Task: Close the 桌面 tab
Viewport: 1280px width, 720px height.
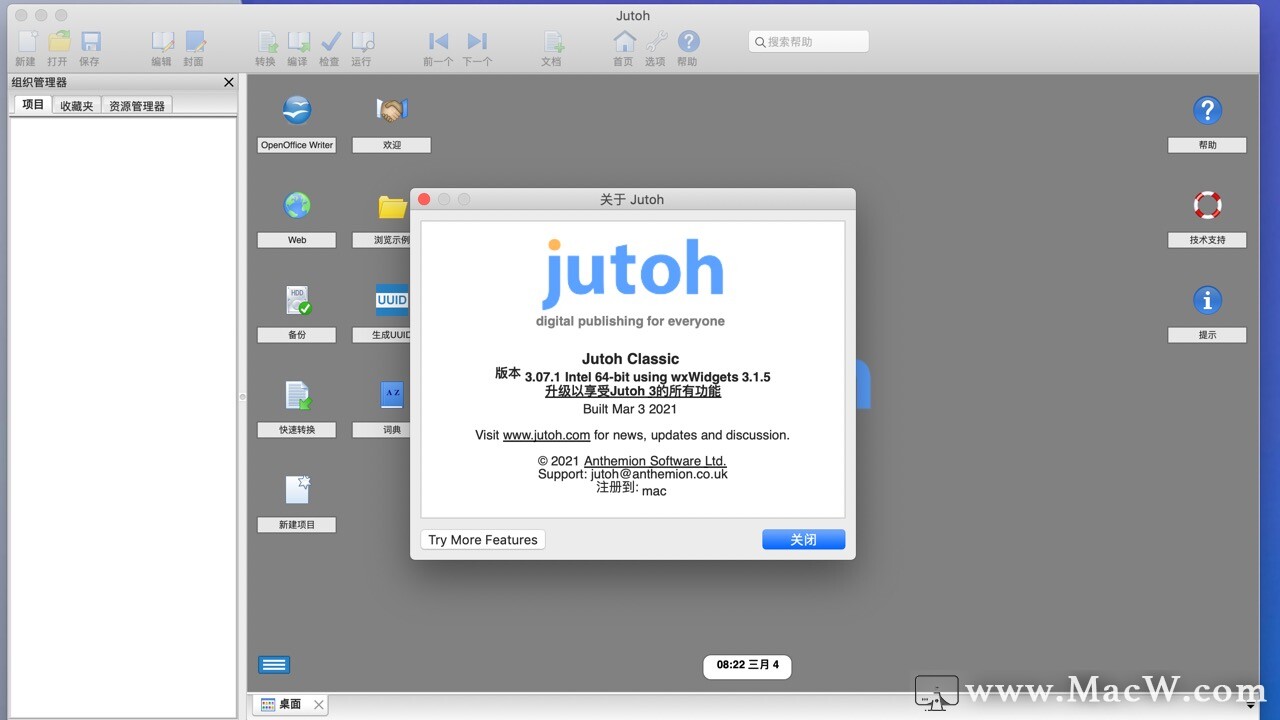Action: click(x=319, y=705)
